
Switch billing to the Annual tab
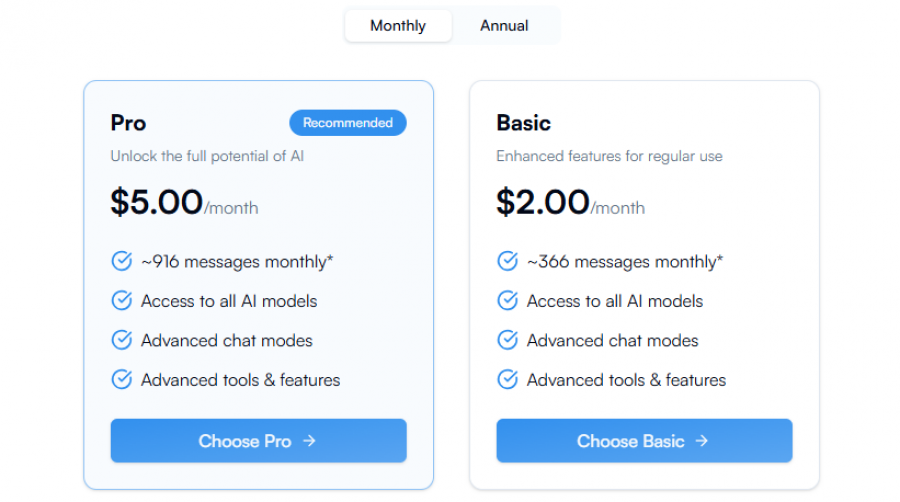504,26
